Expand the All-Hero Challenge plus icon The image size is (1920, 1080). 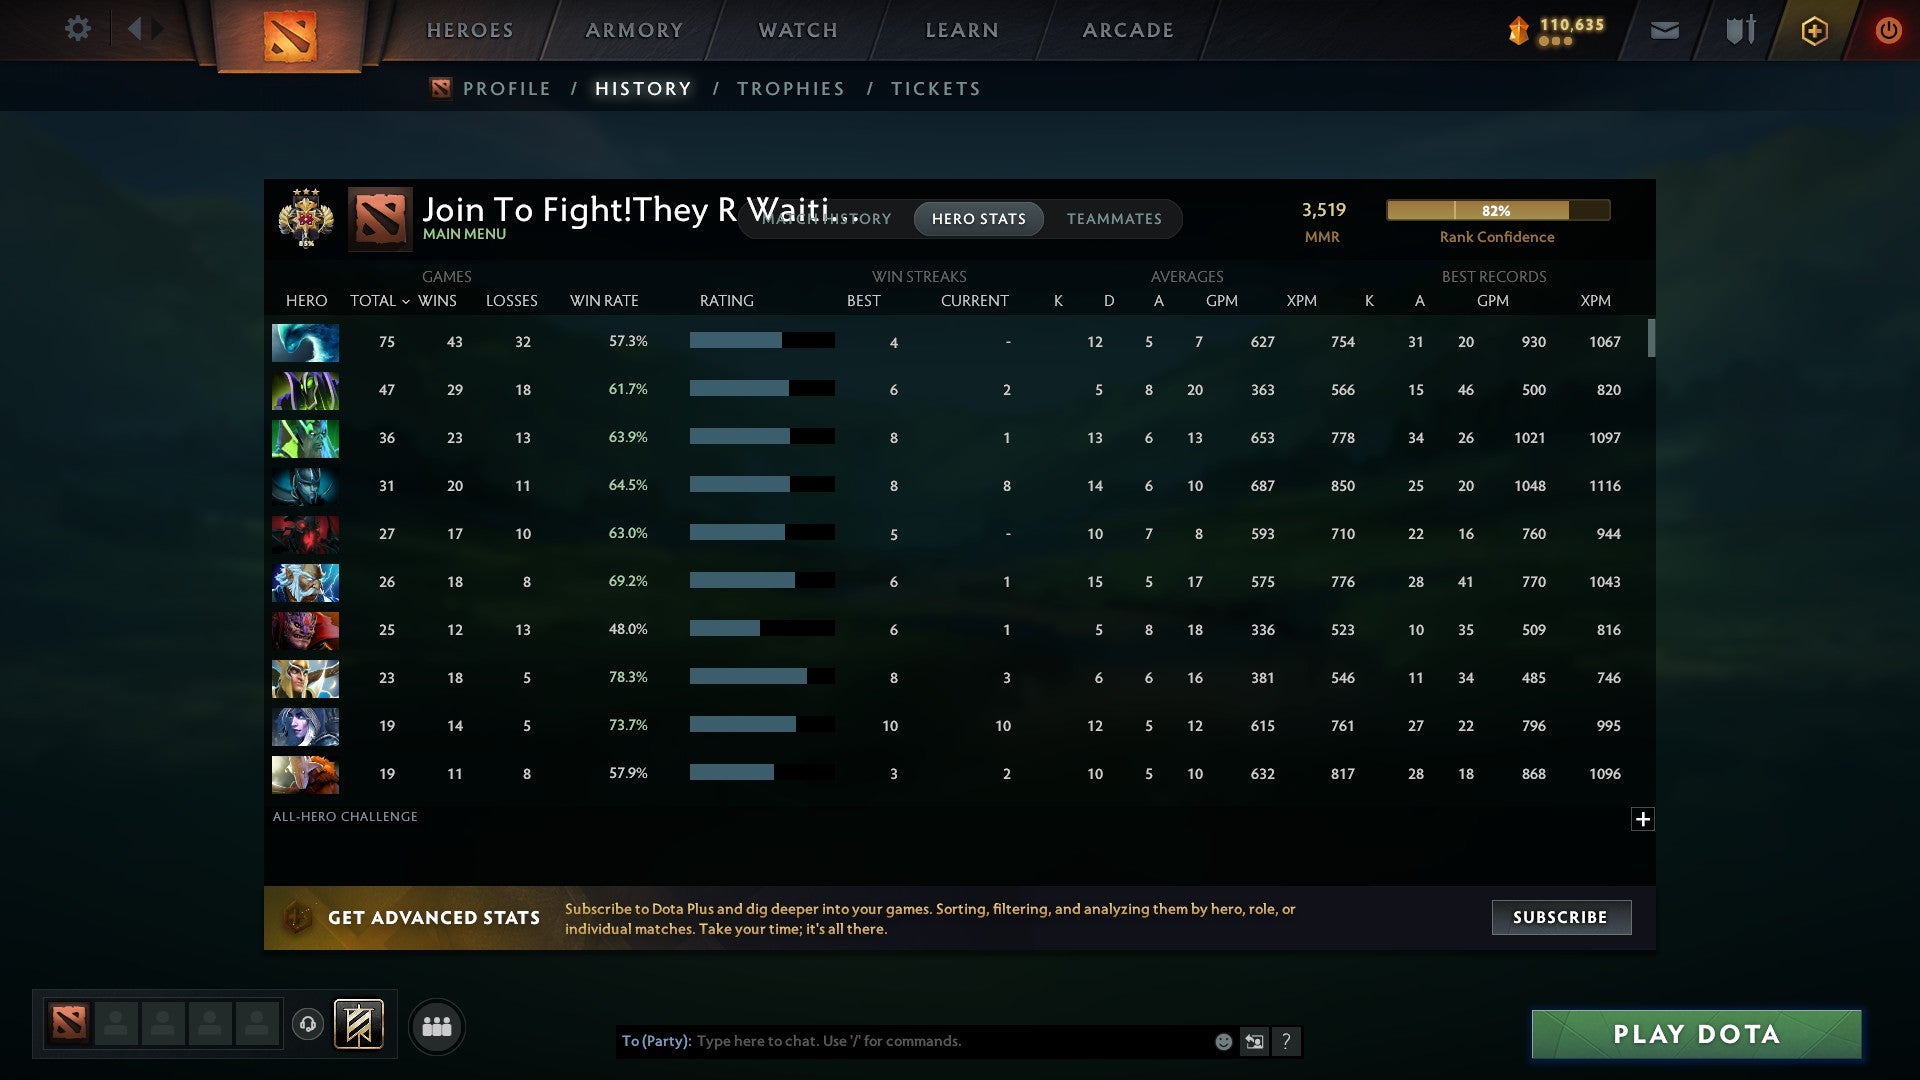[1642, 819]
